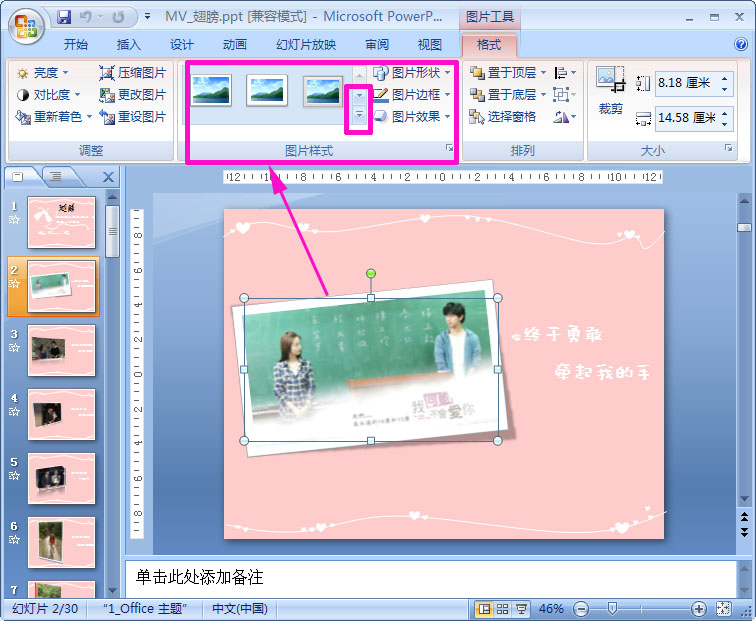Switch to normal view in status bar
This screenshot has width=756, height=621.
point(484,609)
